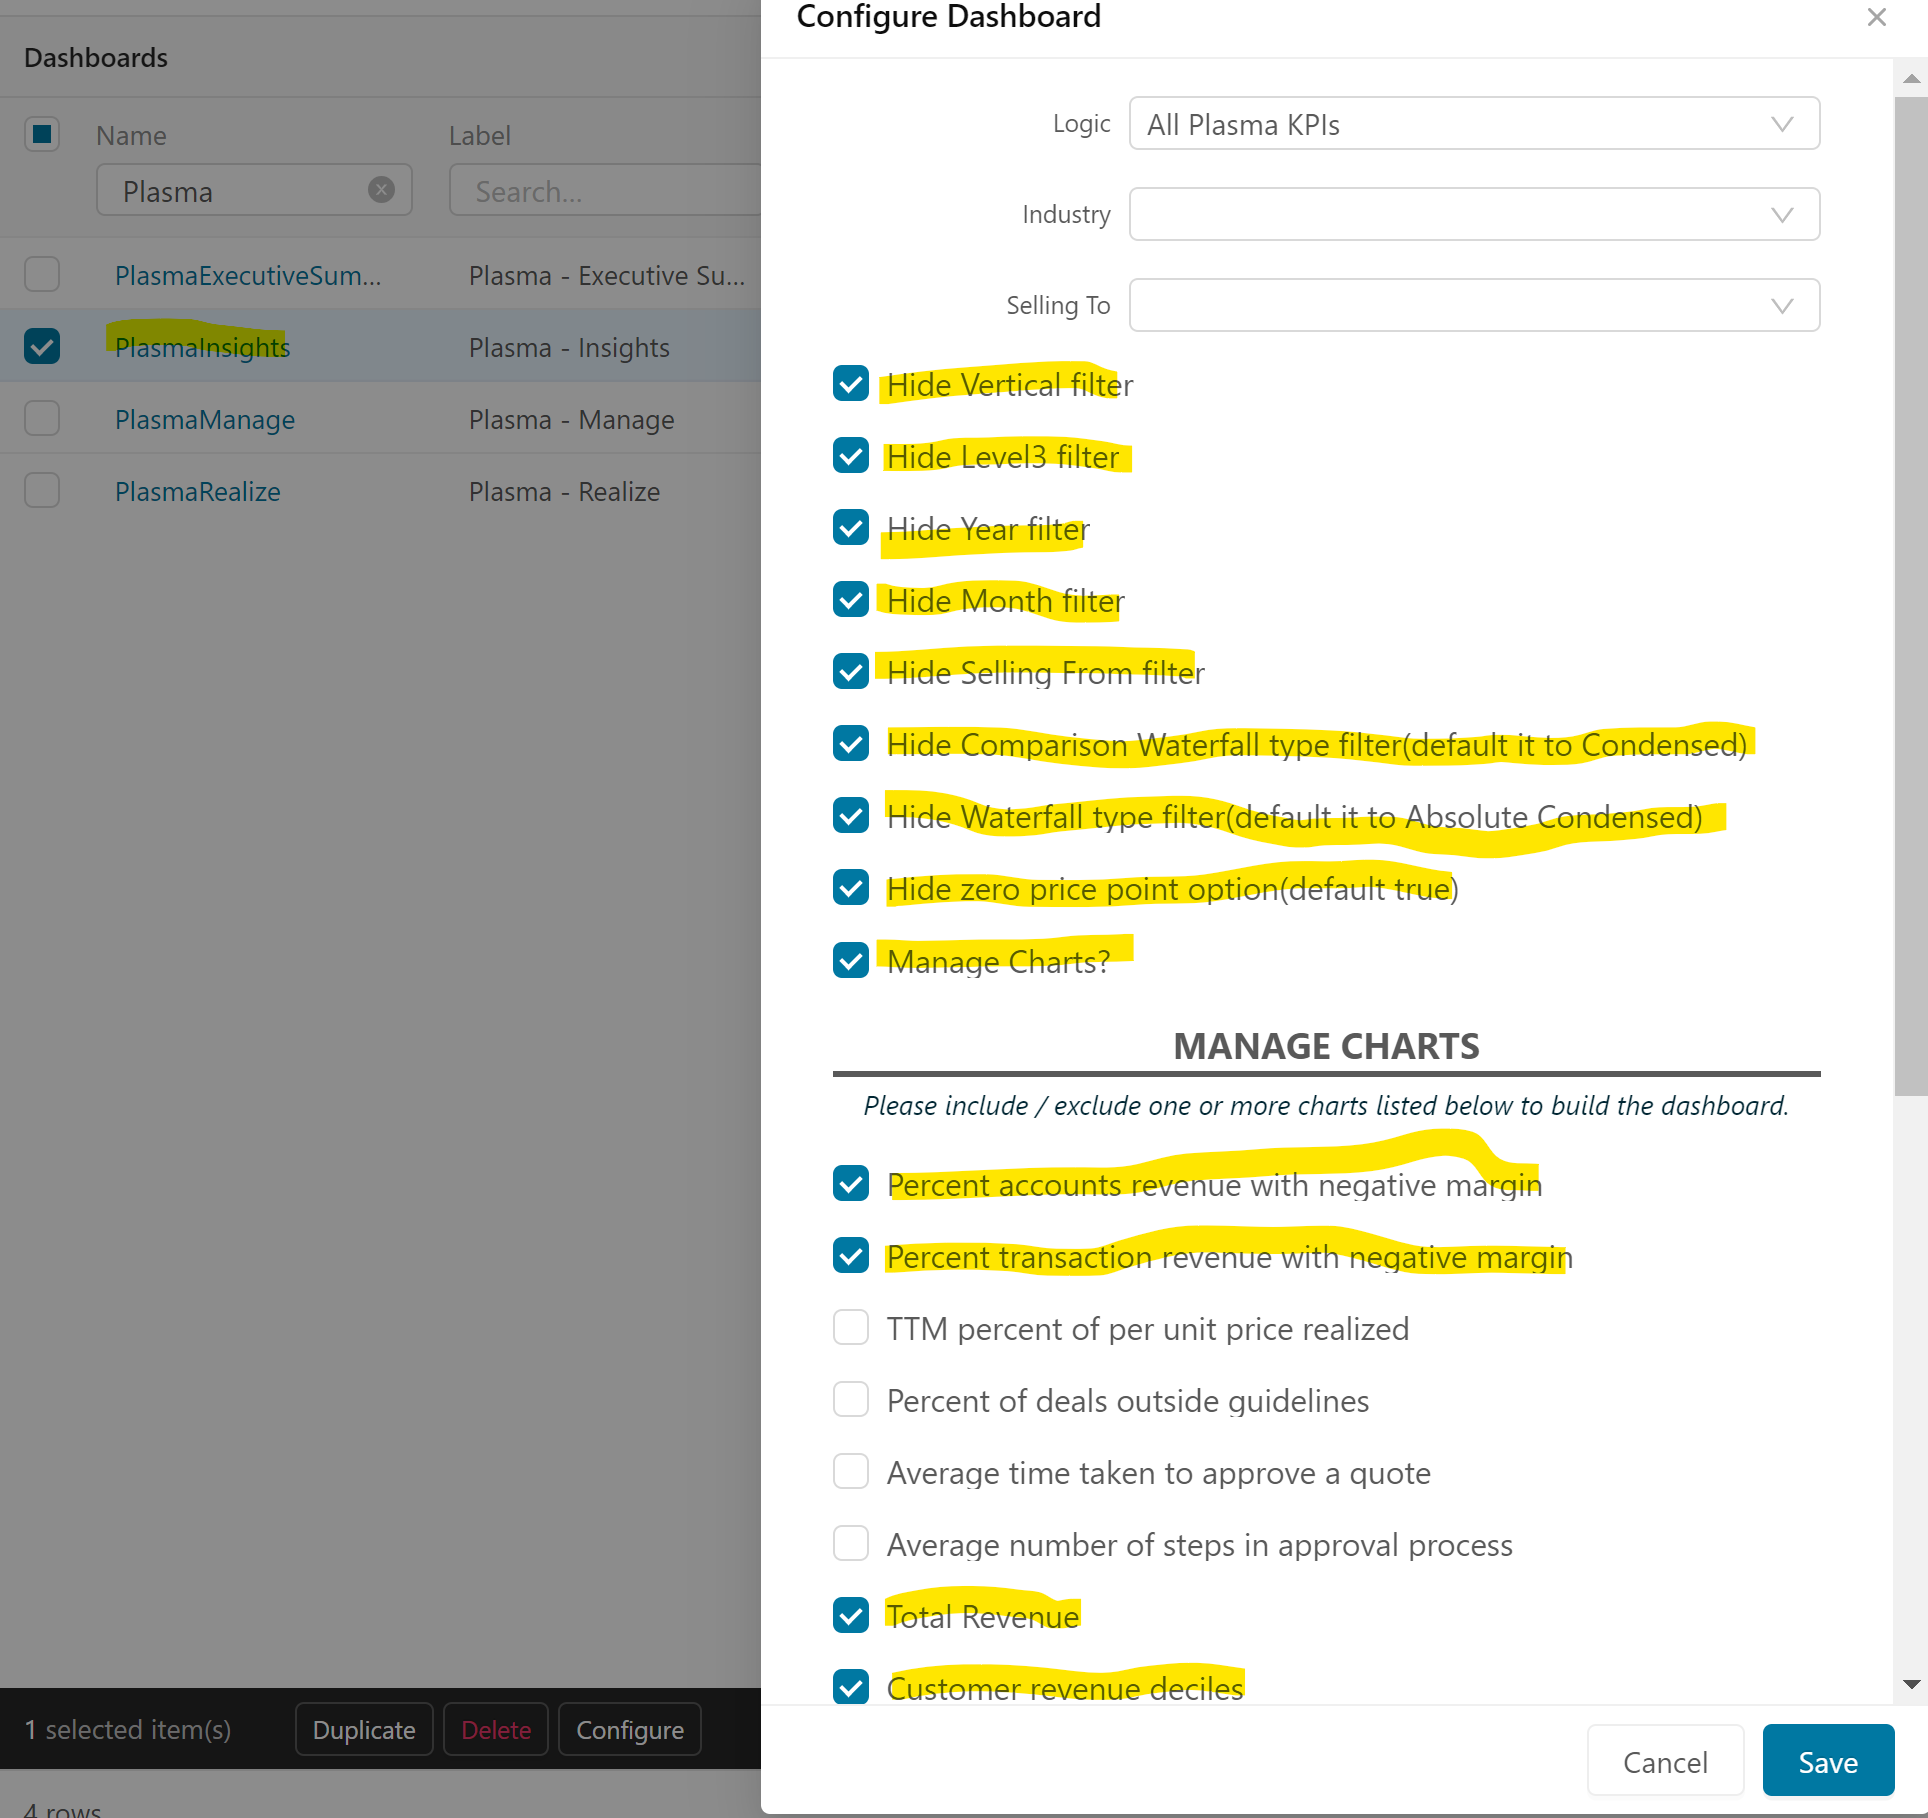Toggle Hide Year filter checkbox
The image size is (1928, 1818).
(x=851, y=528)
